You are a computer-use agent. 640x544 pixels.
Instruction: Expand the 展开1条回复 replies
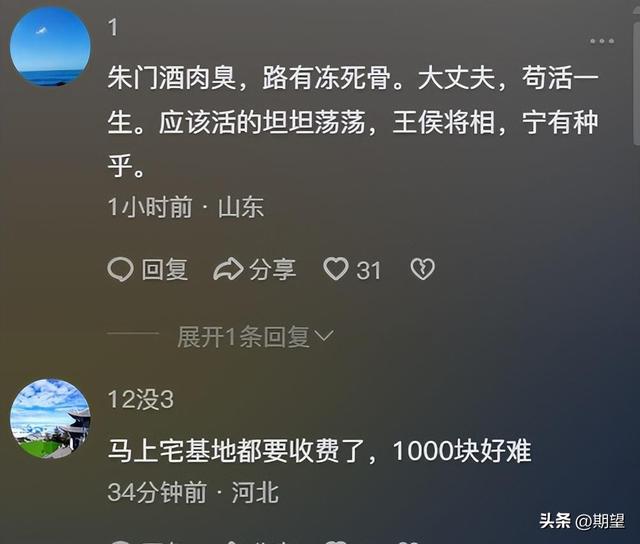click(243, 337)
